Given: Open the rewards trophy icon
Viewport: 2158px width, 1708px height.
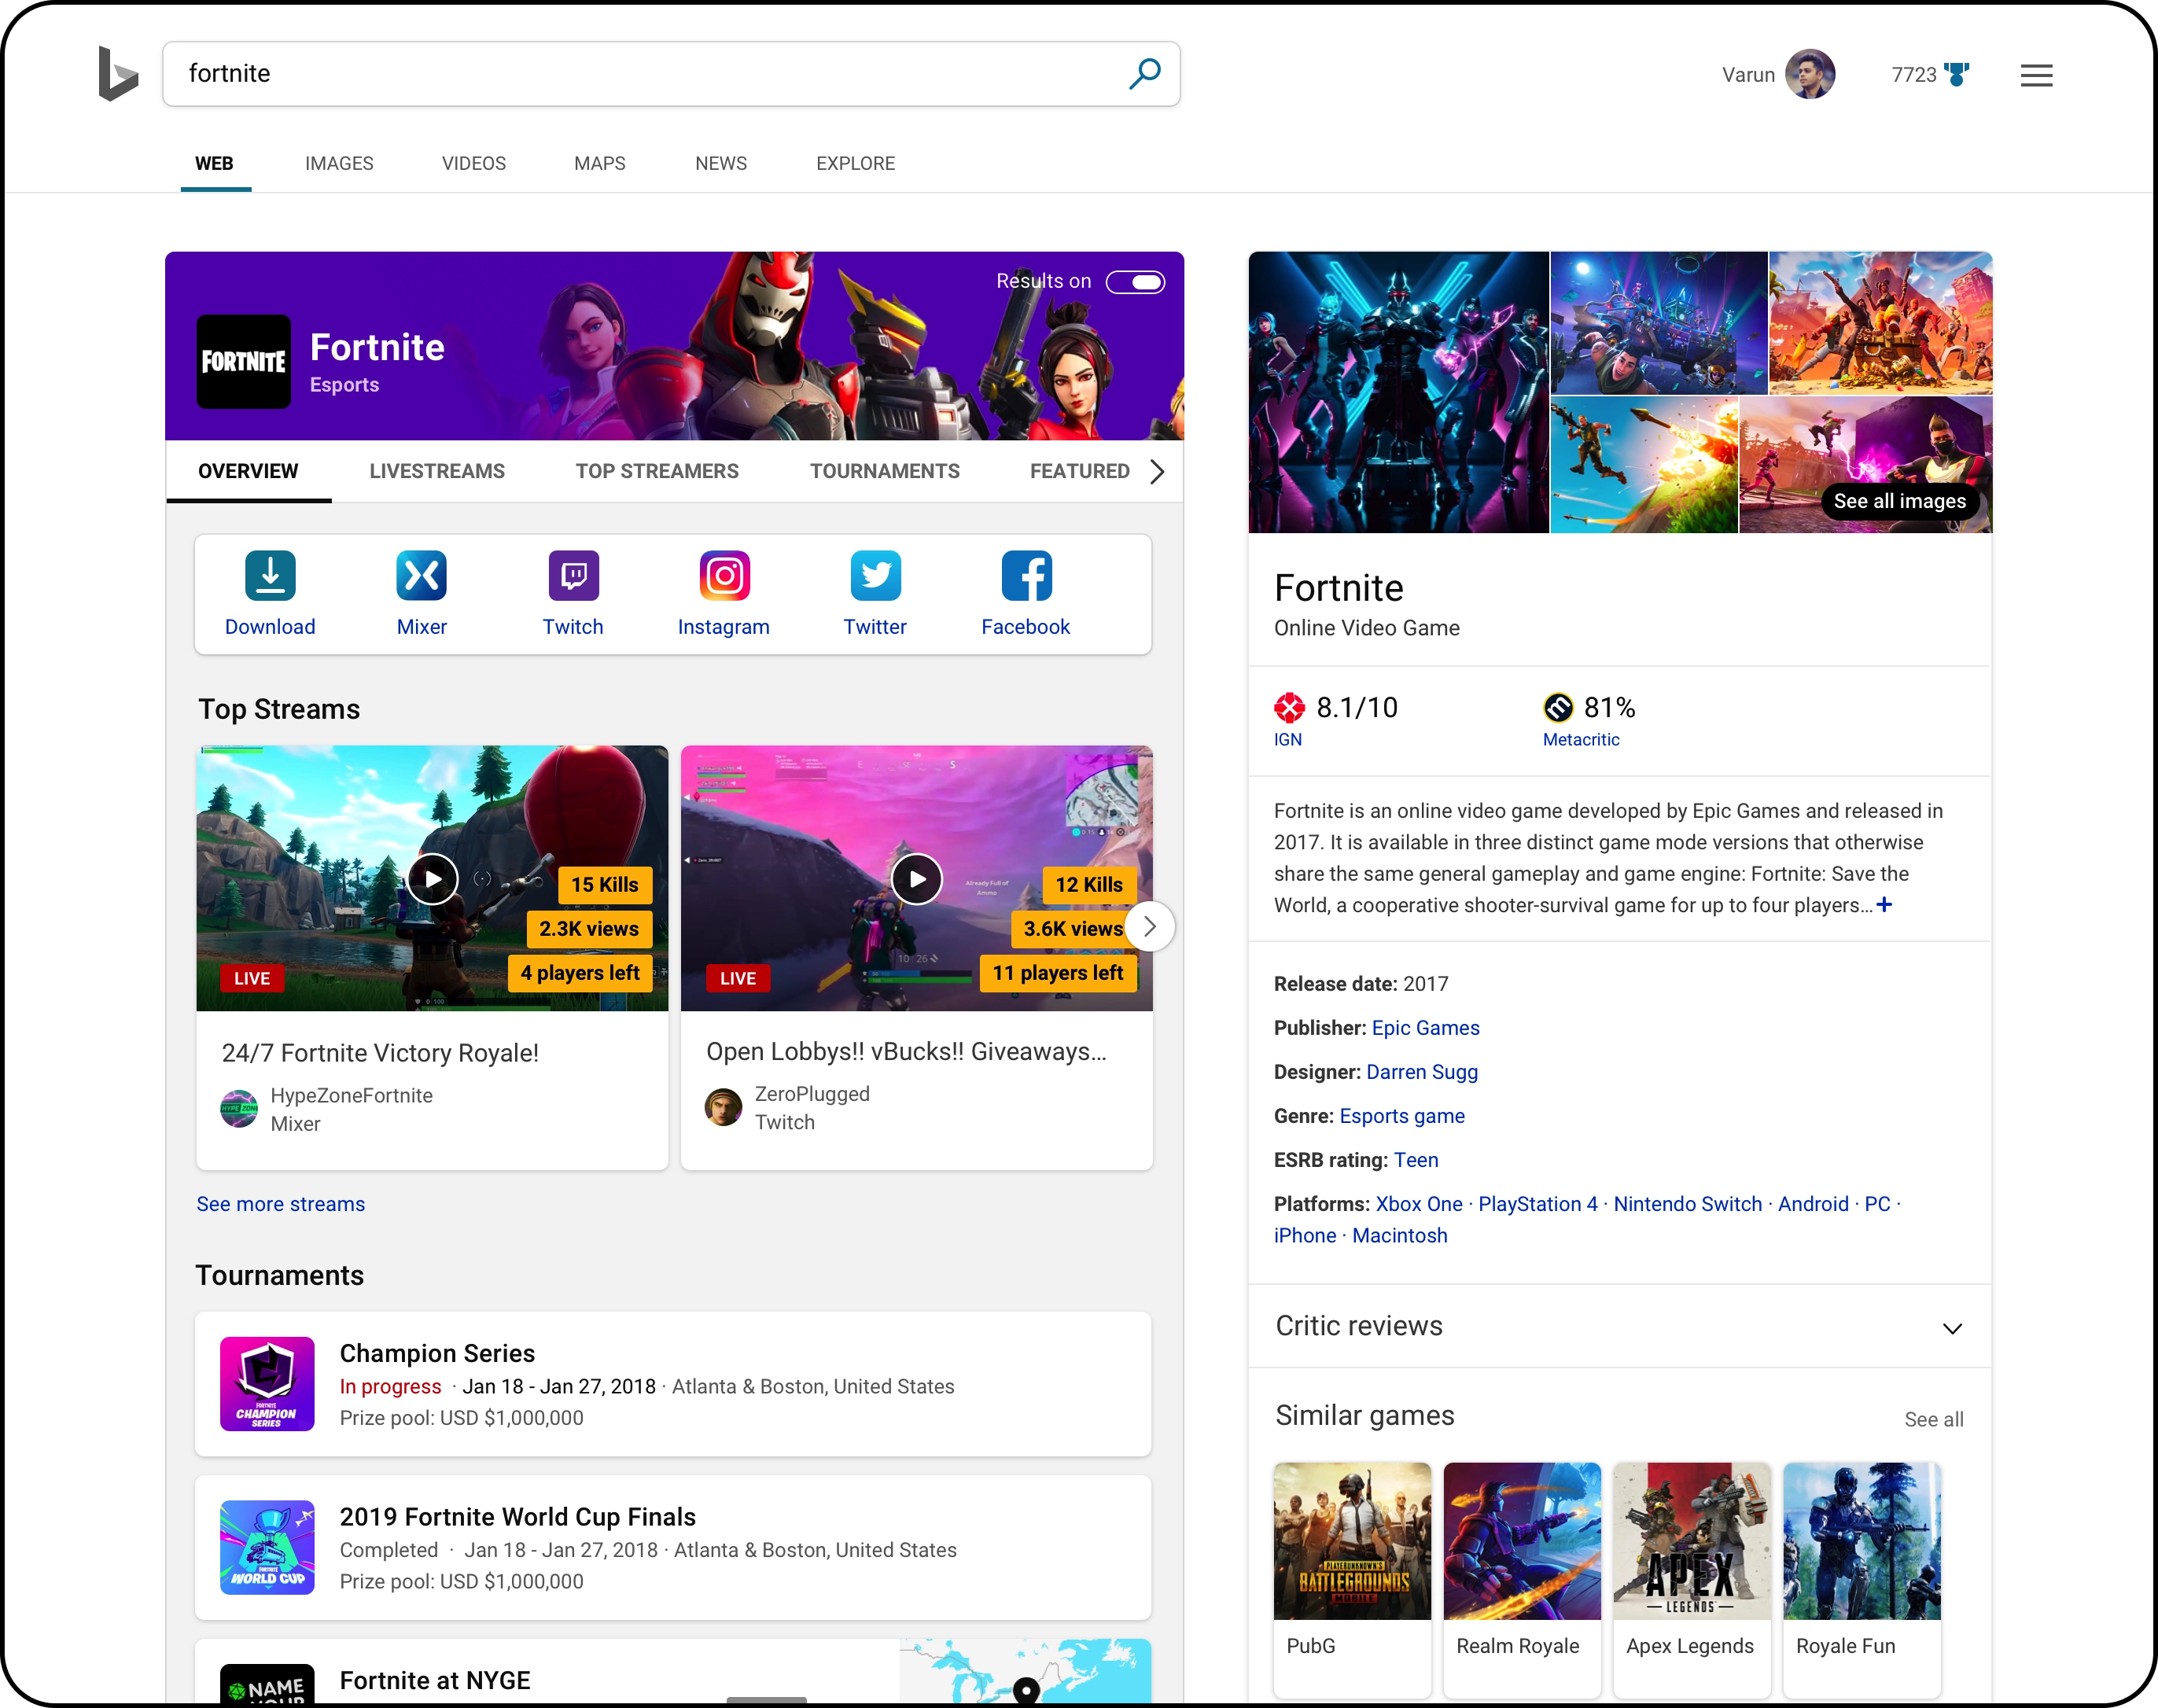Looking at the screenshot, I should tap(1957, 74).
